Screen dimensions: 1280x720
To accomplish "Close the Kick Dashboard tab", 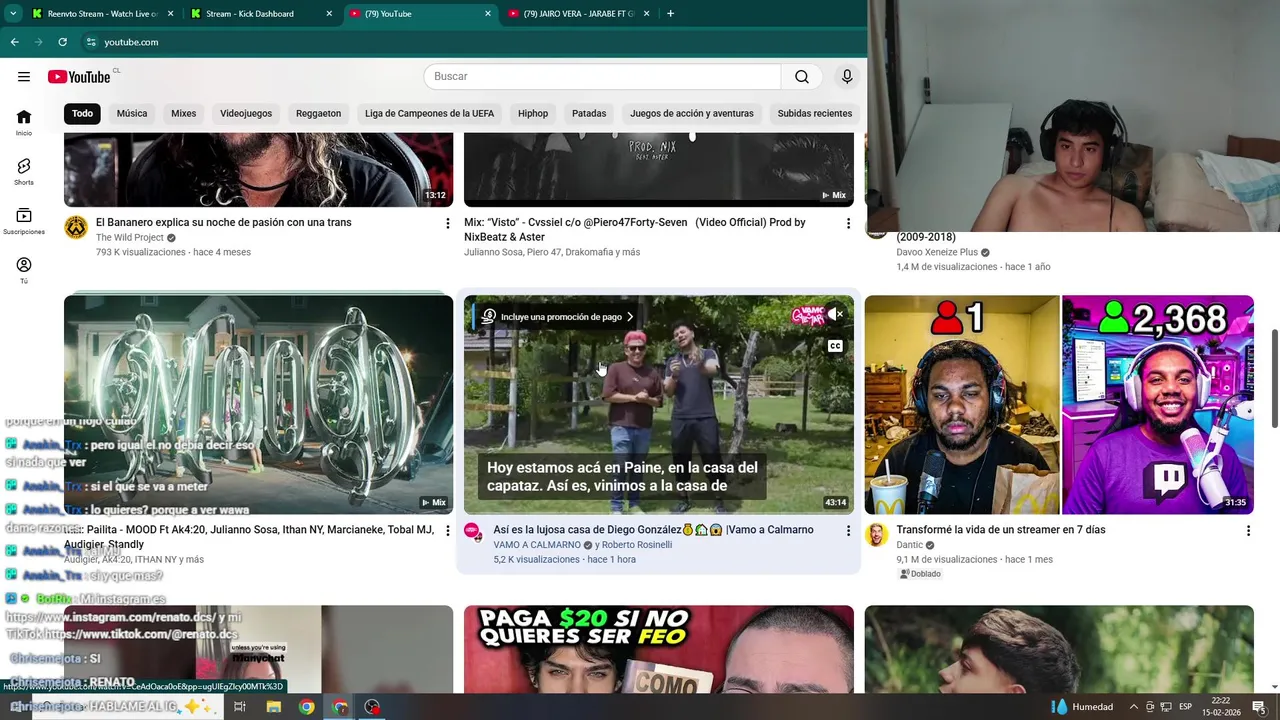I will tap(329, 14).
